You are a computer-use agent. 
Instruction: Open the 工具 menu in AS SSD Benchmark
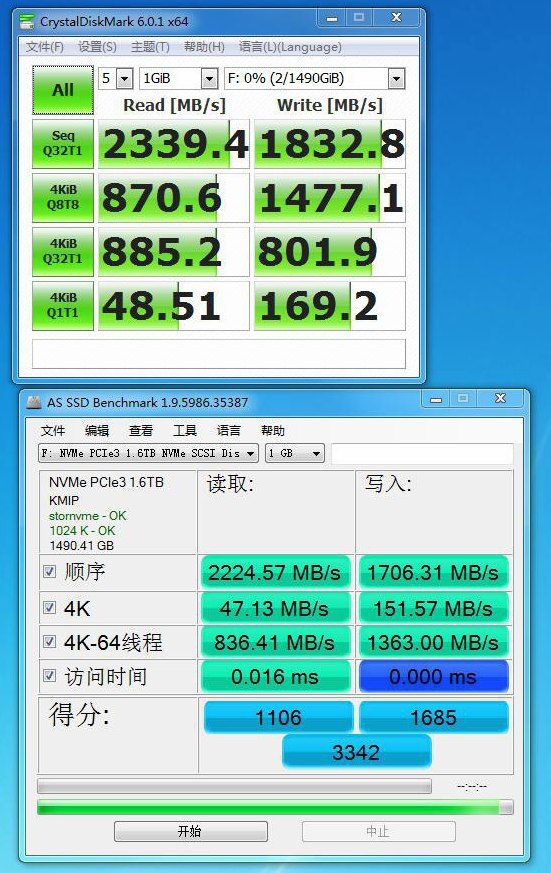185,430
